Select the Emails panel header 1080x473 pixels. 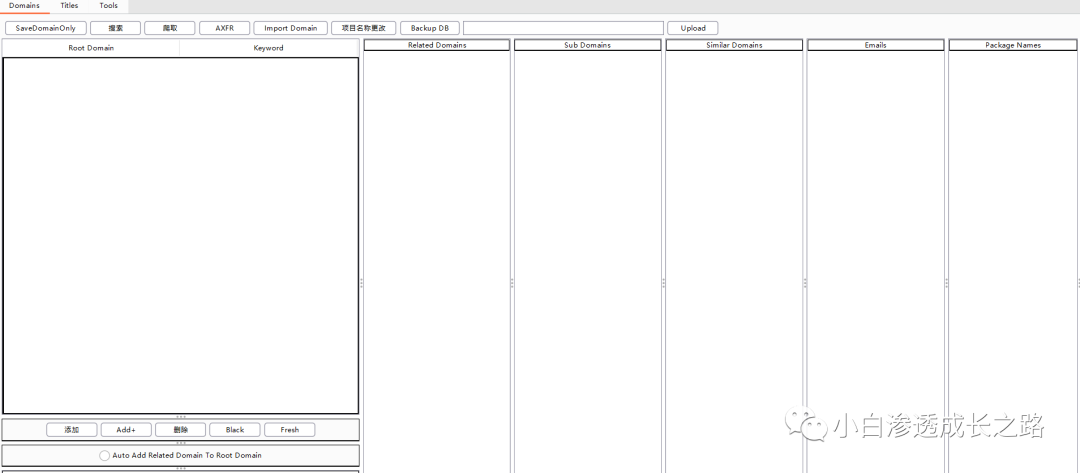pyautogui.click(x=875, y=45)
